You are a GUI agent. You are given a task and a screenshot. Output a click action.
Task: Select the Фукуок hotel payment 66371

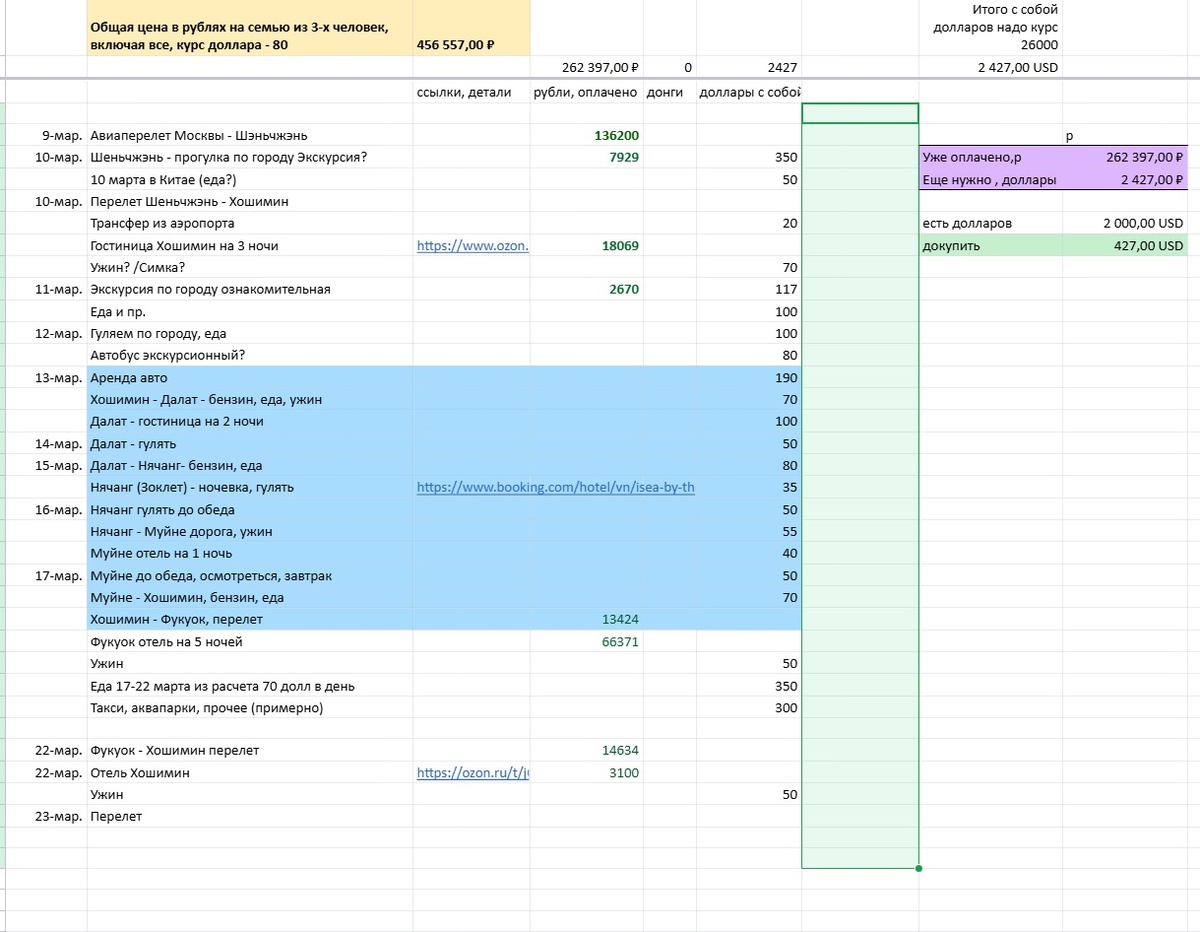tap(587, 642)
